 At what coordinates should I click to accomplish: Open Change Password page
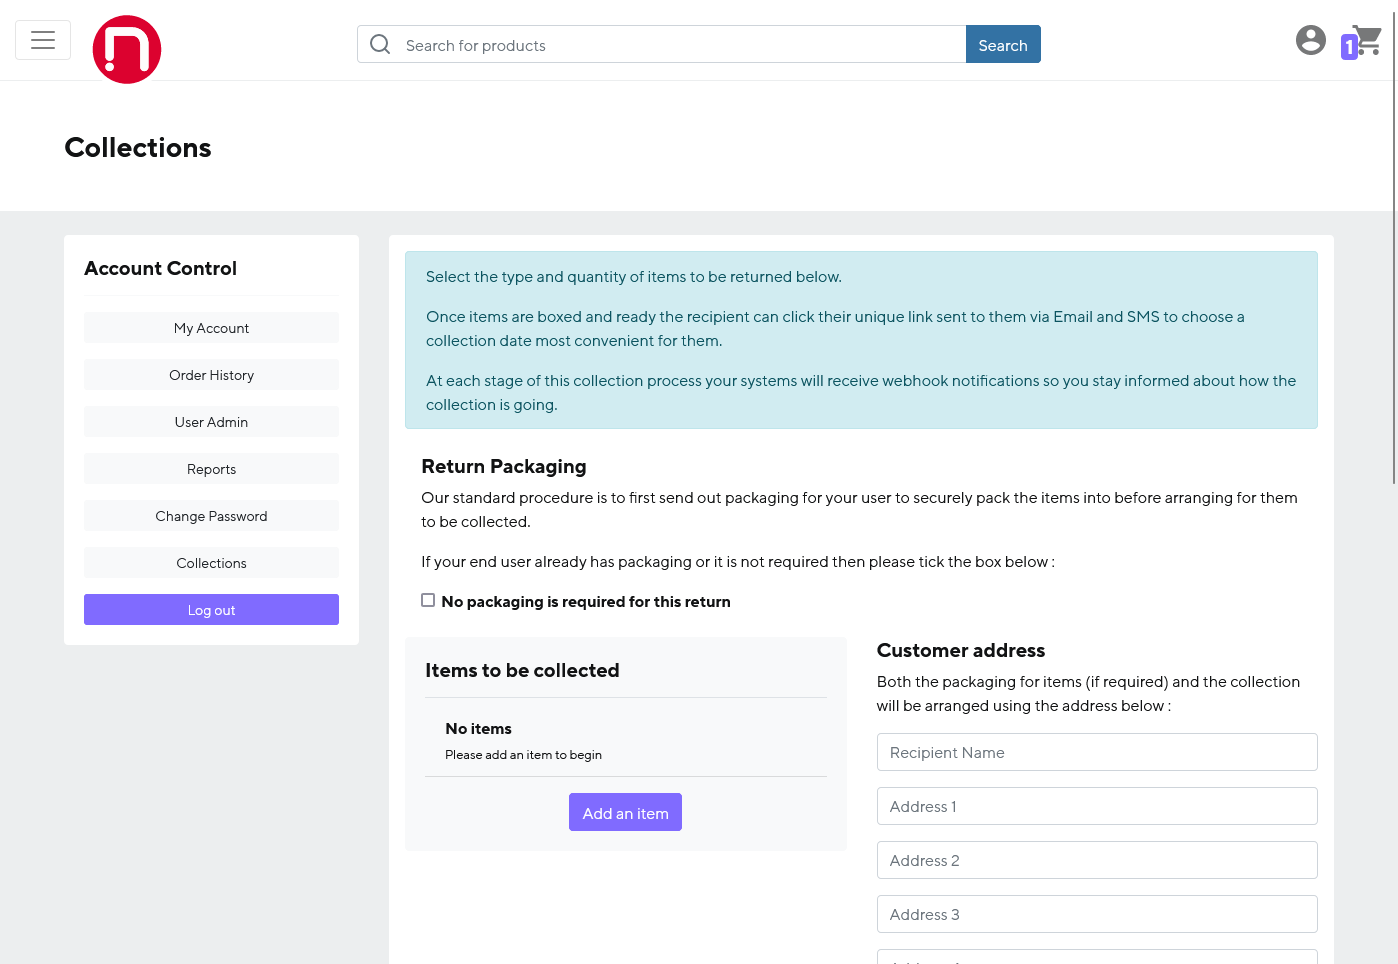[211, 516]
